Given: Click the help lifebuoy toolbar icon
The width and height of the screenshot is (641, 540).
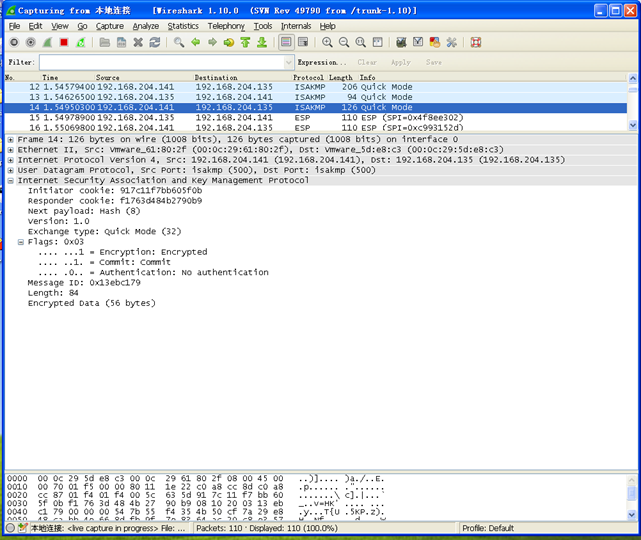Looking at the screenshot, I should (476, 43).
